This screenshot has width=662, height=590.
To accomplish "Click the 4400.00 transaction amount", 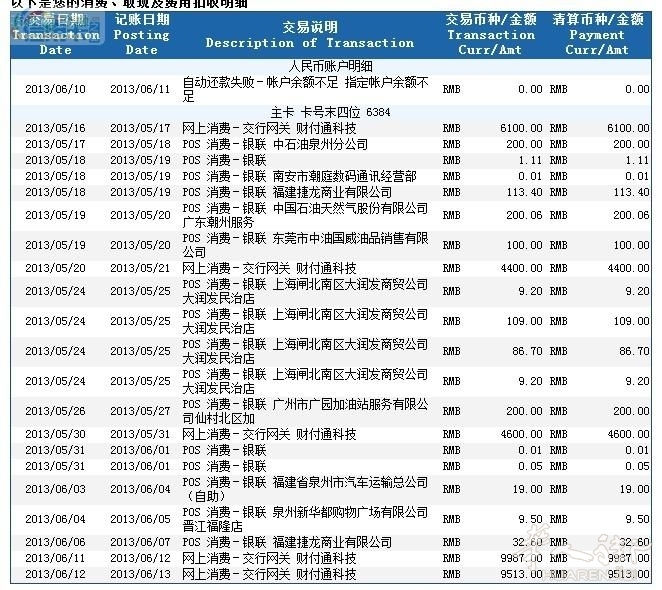I will [521, 268].
